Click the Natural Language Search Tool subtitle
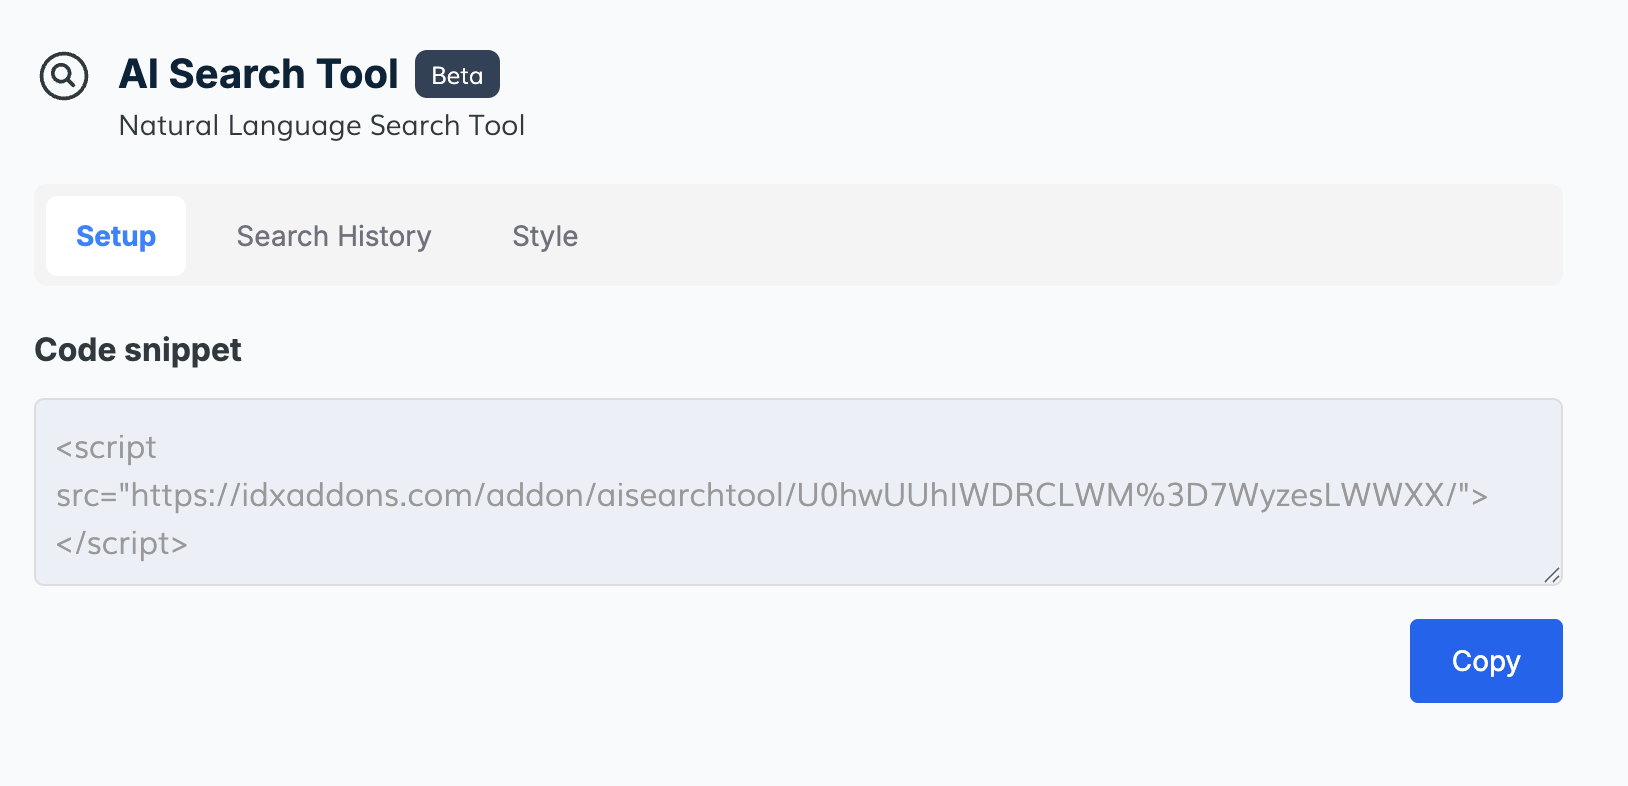 (x=322, y=126)
